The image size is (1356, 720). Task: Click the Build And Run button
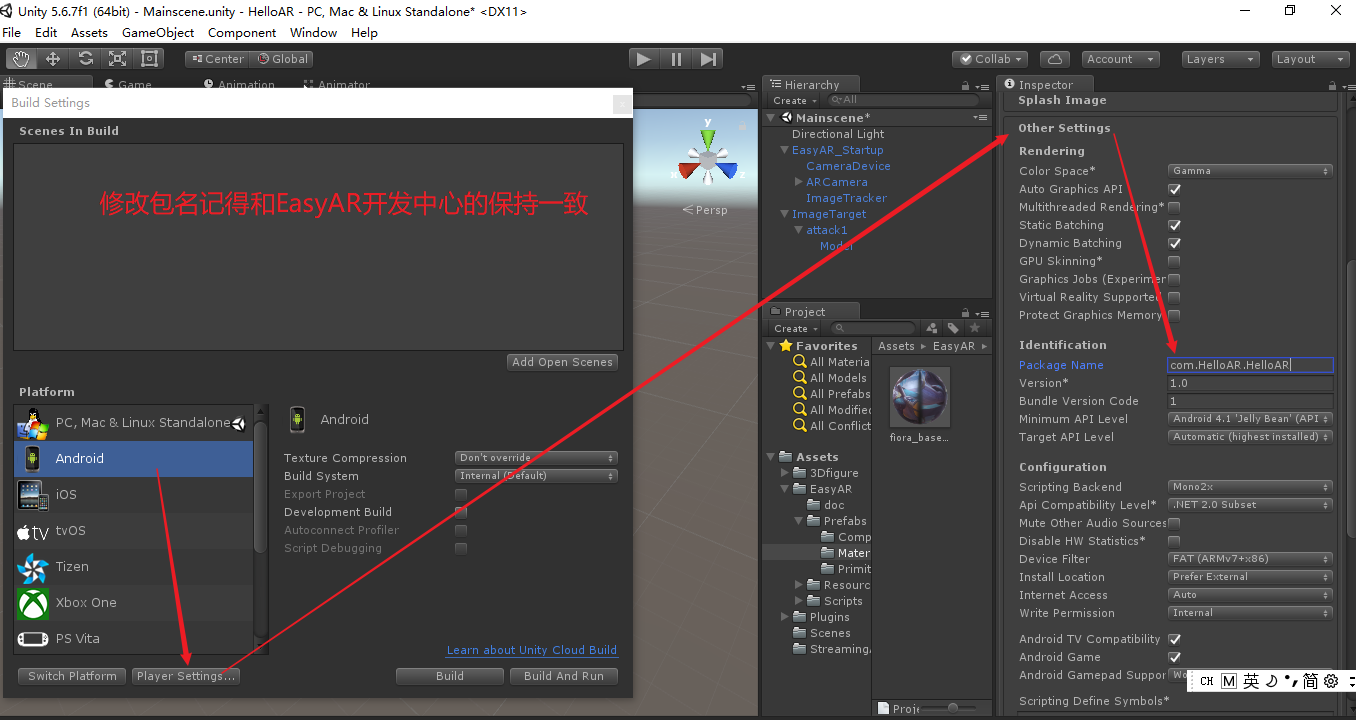pos(564,676)
